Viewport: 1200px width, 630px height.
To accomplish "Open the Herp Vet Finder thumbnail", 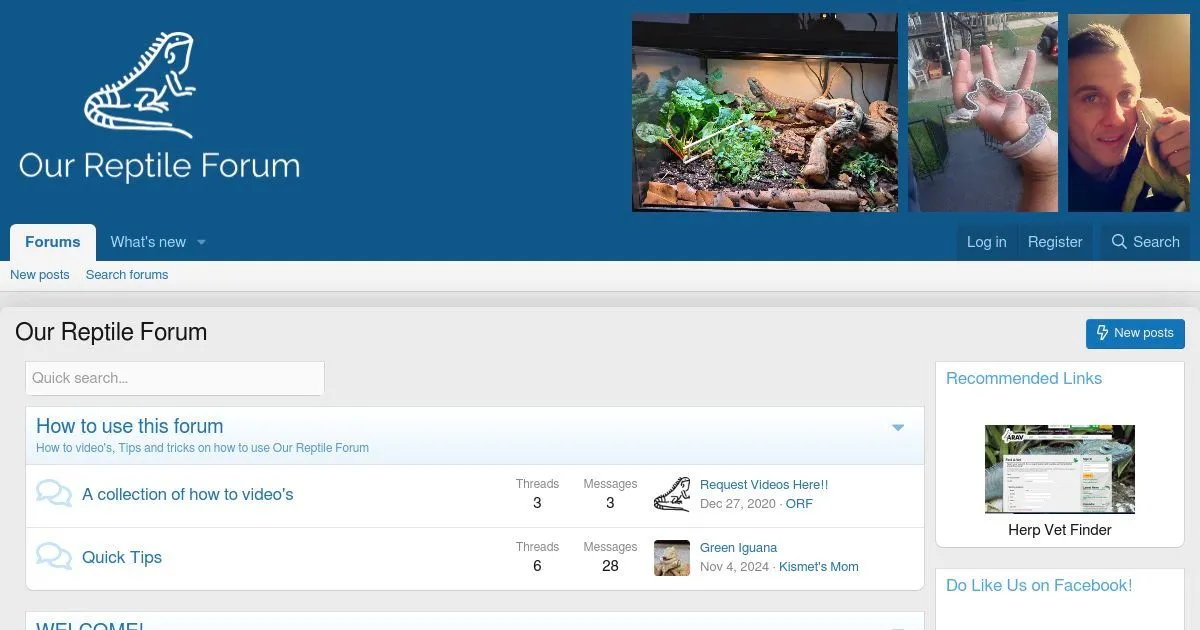I will tap(1059, 469).
